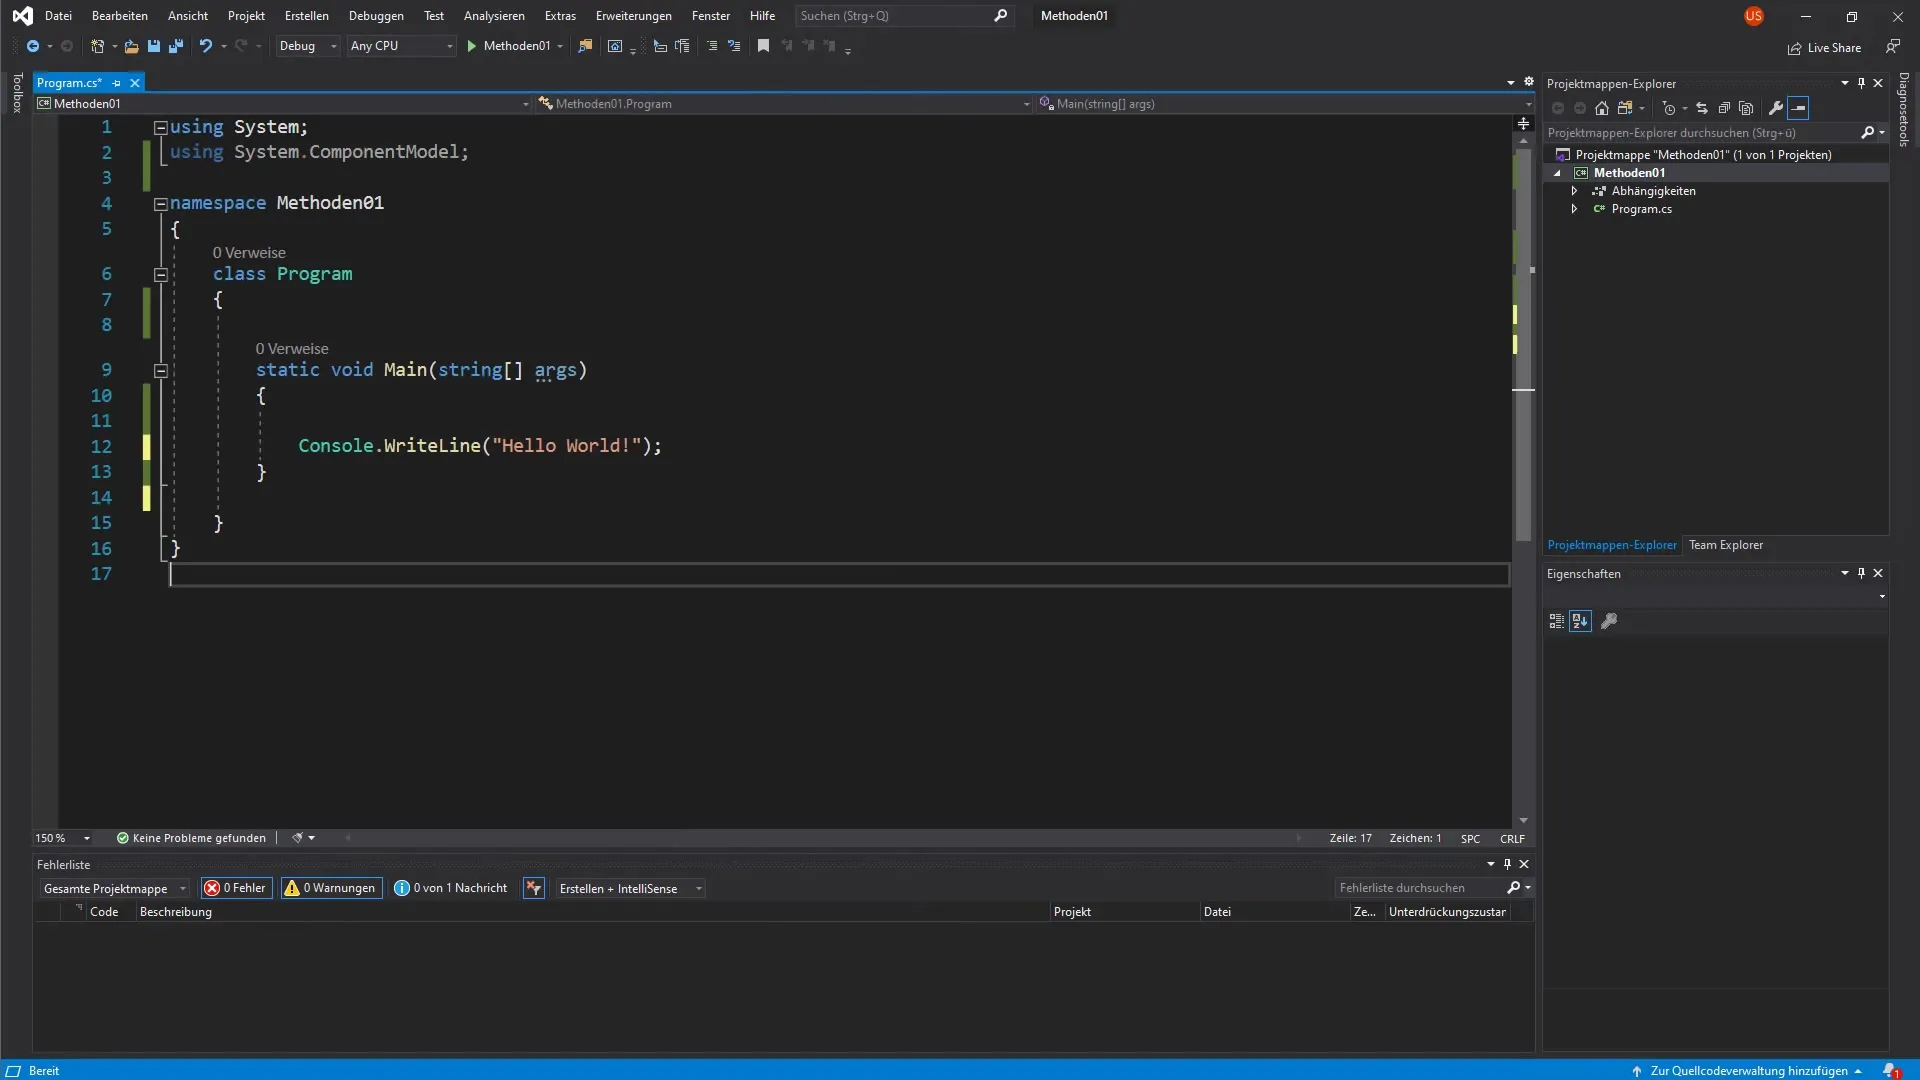This screenshot has height=1080, width=1920.
Task: Click Zur Quellcodeverwaltung hinzufügen in status bar
Action: tap(1748, 1070)
